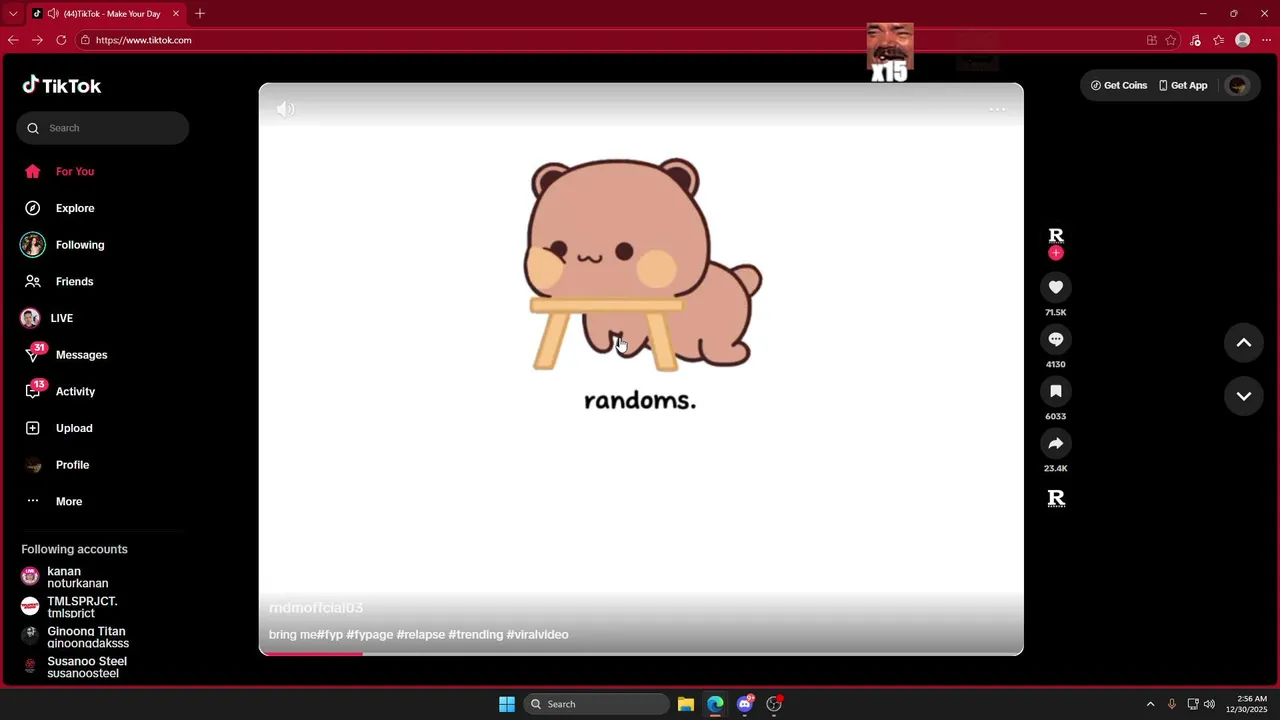Bookmark the video with favorites icon
Screen dimensions: 1280x720
pyautogui.click(x=1056, y=391)
